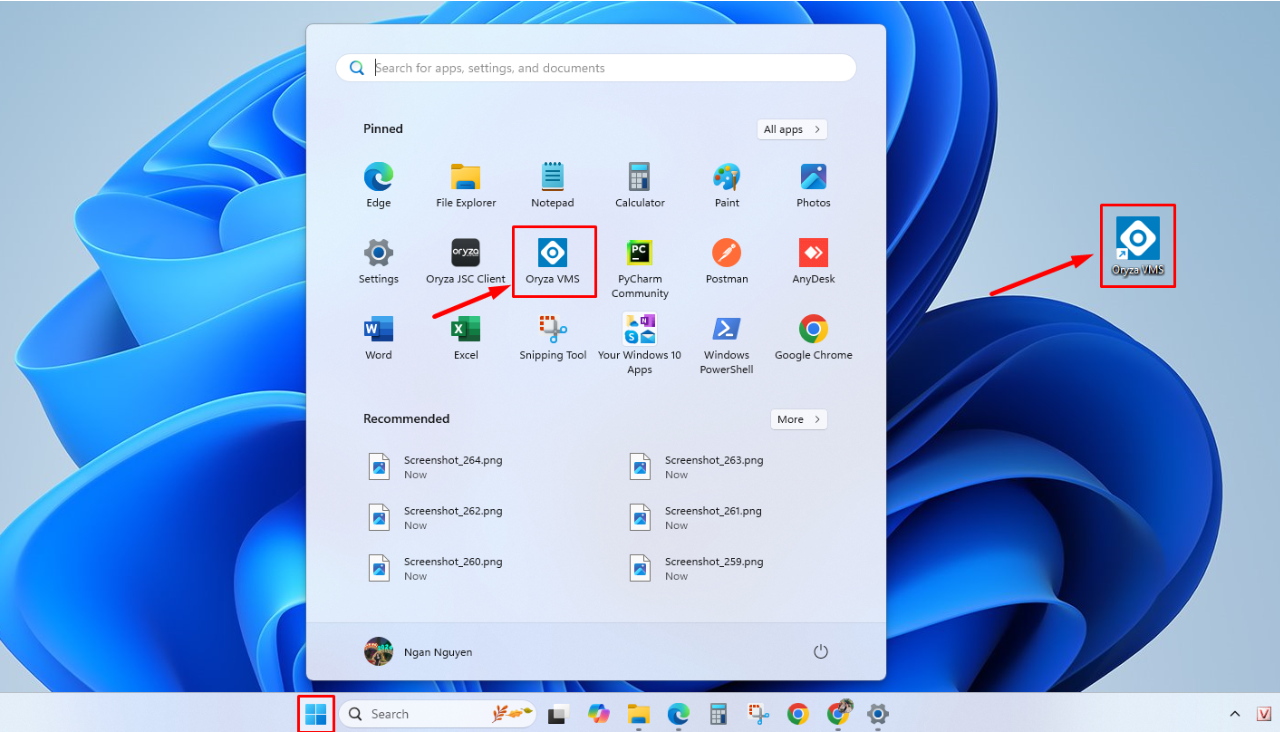Open Edge from the taskbar

click(679, 714)
